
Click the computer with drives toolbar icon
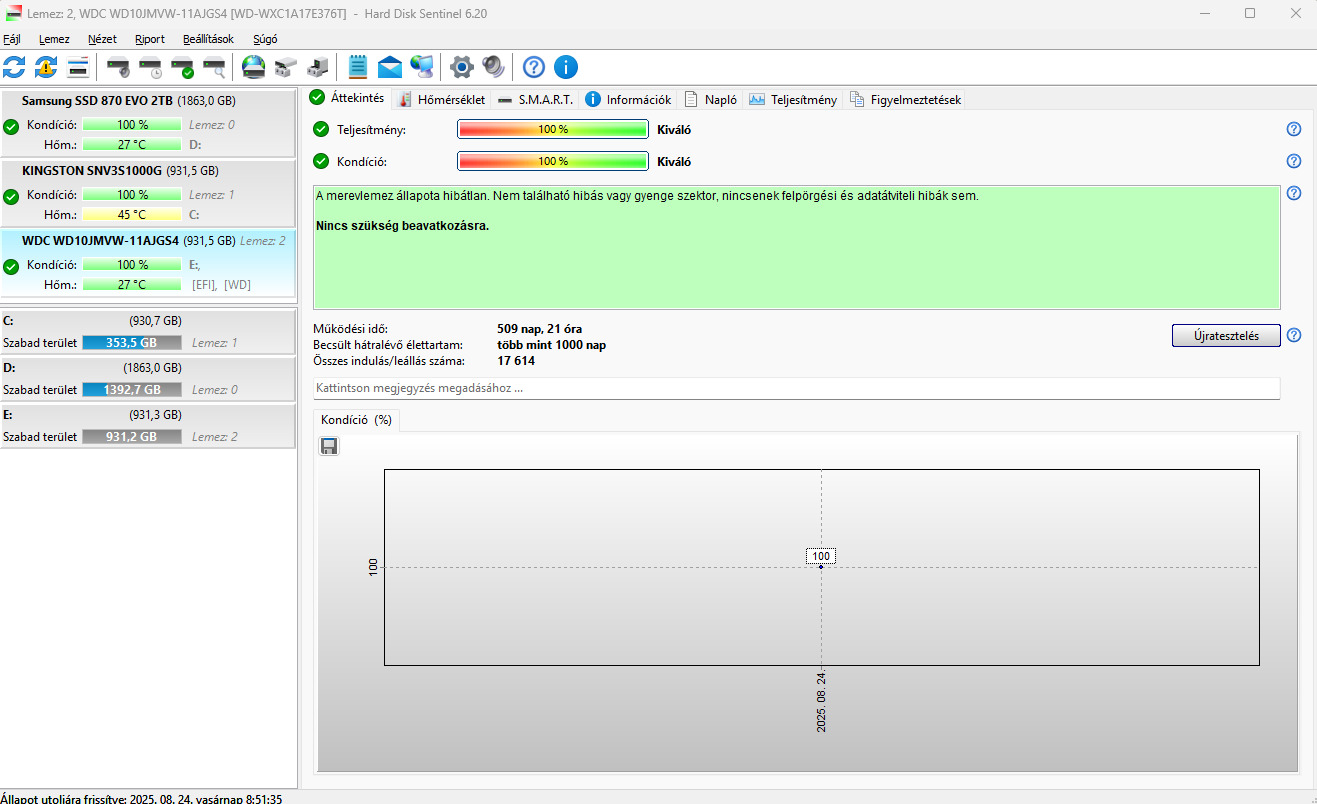coord(318,67)
